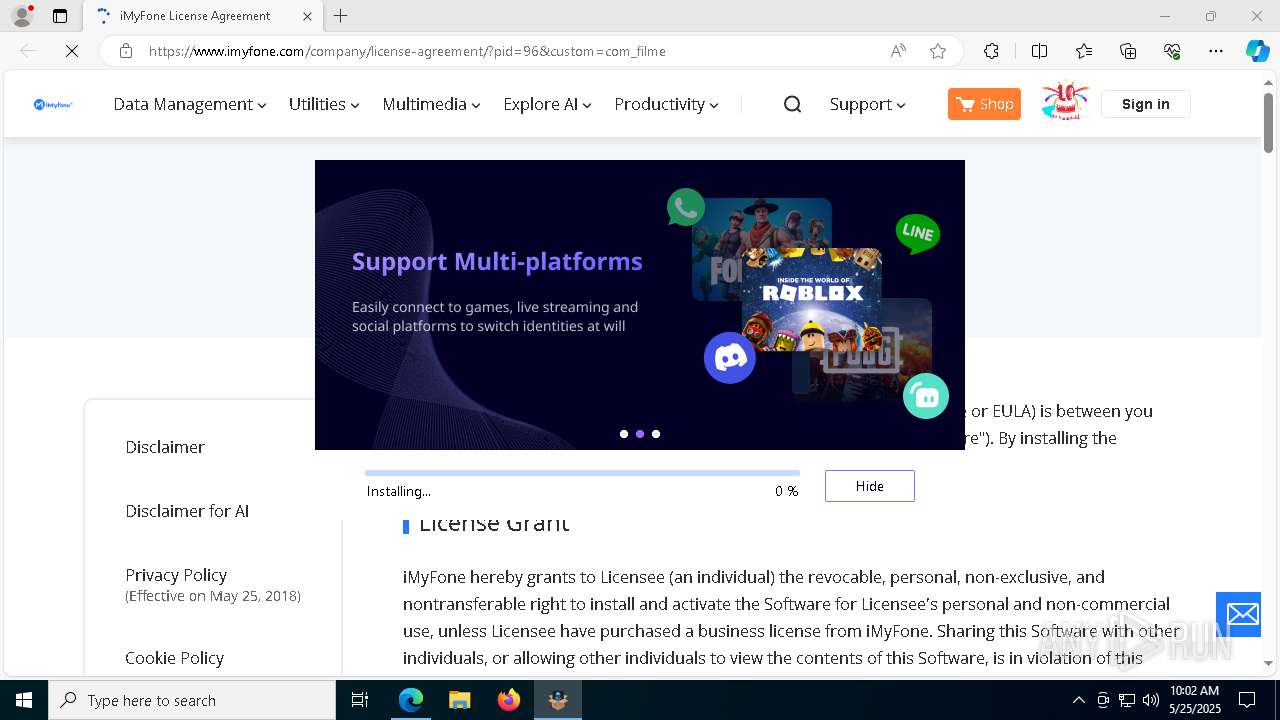Open Disclaimer for AI sidebar link
Image resolution: width=1280 pixels, height=720 pixels.
(x=187, y=511)
